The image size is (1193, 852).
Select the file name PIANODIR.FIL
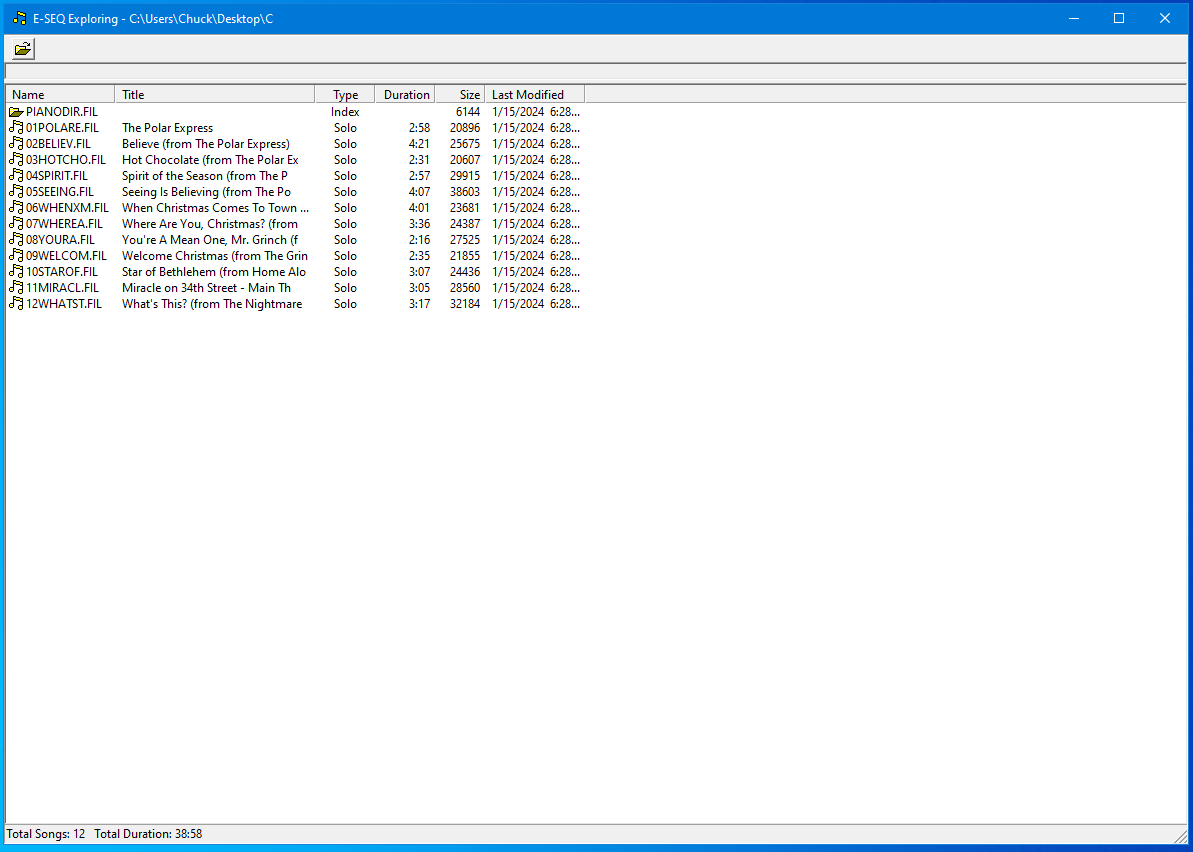pyautogui.click(x=62, y=112)
